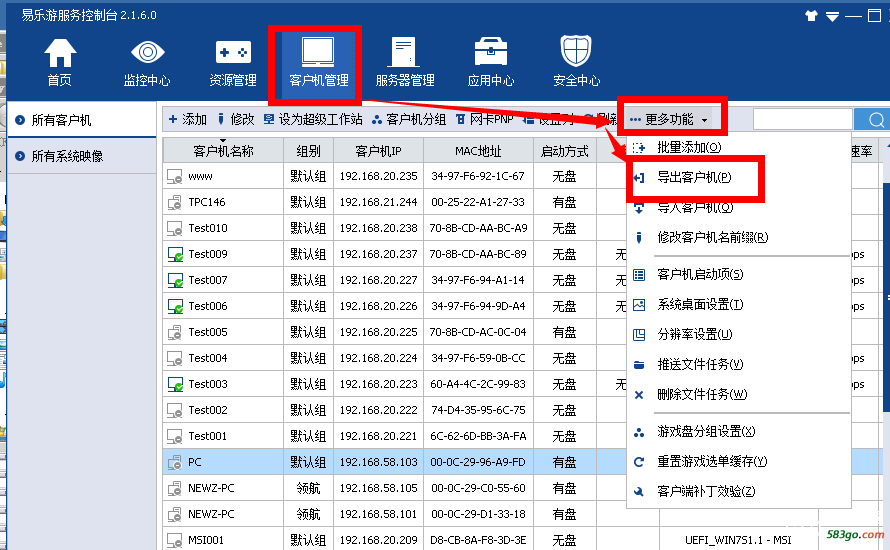Click the Test003 online client icon
This screenshot has height=550, width=890.
(175, 384)
